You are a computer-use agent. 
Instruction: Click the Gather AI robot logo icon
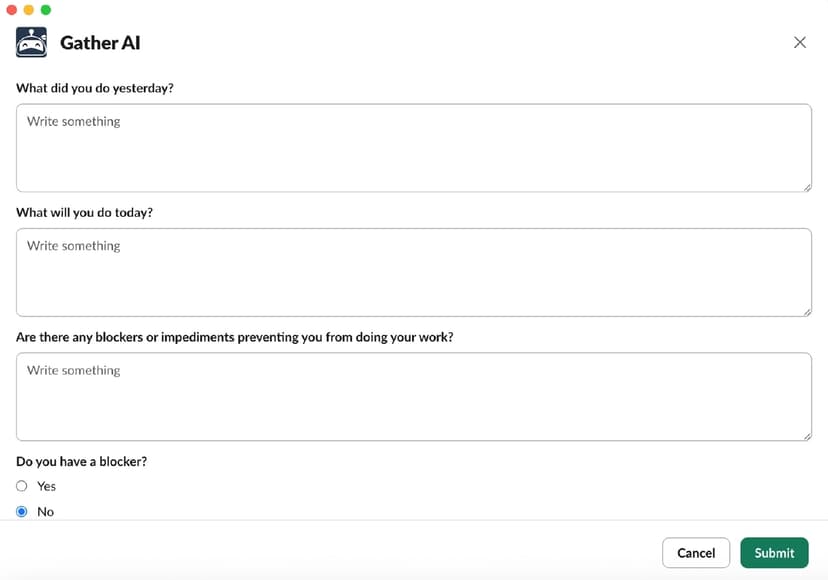click(x=32, y=42)
